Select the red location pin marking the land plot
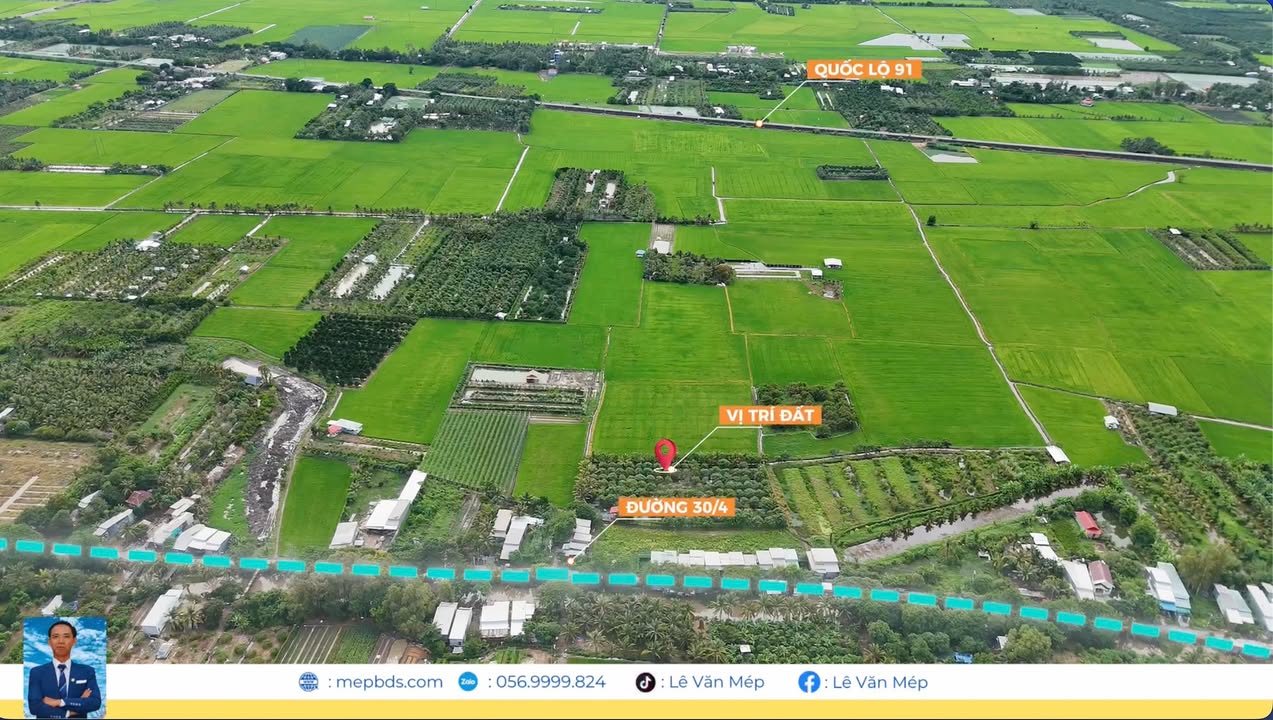The width and height of the screenshot is (1273, 720). (666, 455)
